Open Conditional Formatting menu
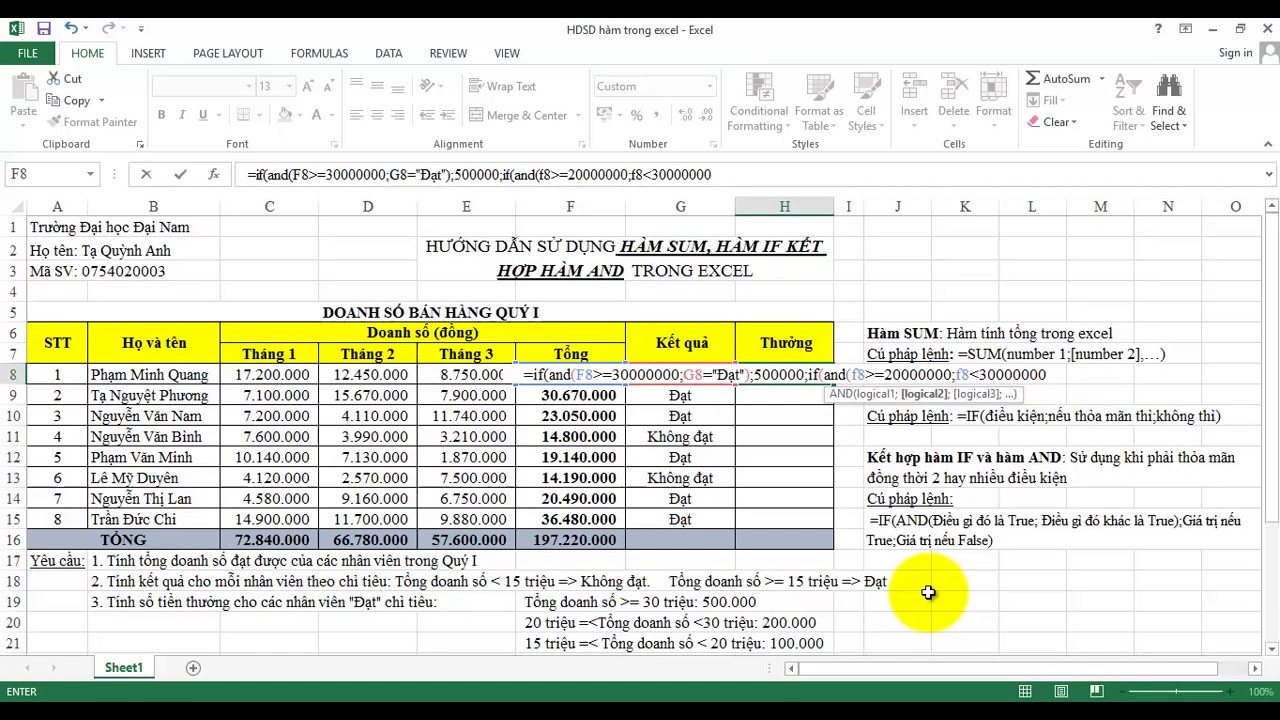1280x720 pixels. pyautogui.click(x=758, y=102)
